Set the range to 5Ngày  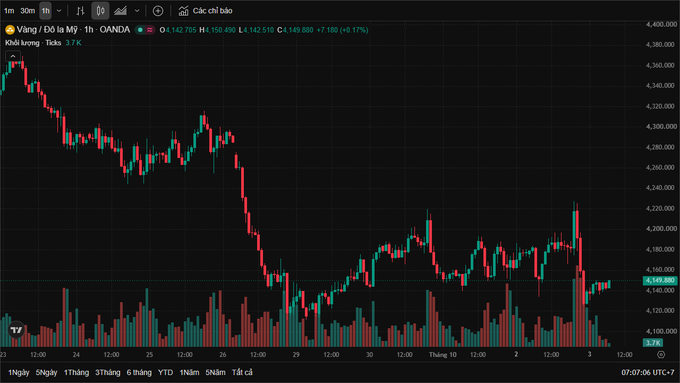click(46, 372)
